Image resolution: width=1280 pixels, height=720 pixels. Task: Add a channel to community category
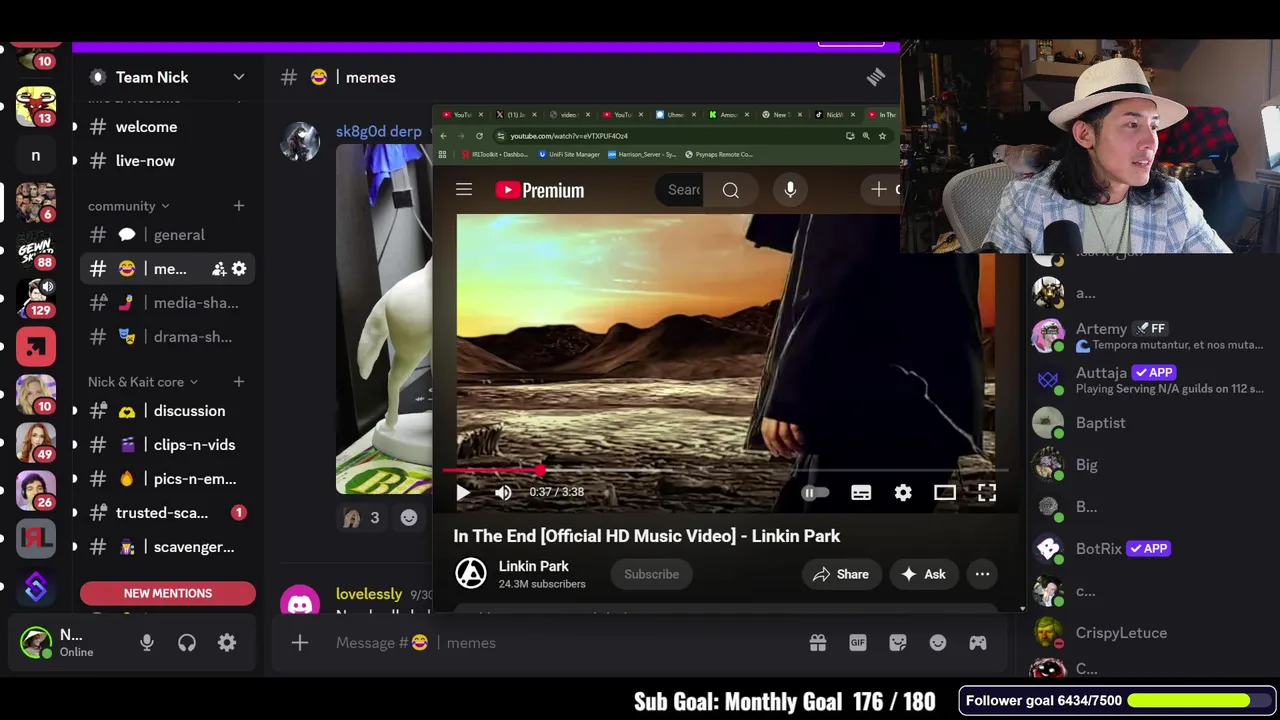click(x=239, y=206)
